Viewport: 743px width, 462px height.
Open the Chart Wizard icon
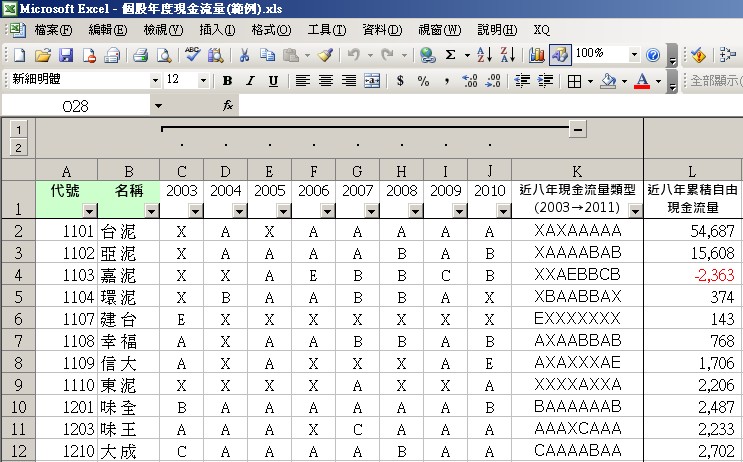pyautogui.click(x=536, y=55)
